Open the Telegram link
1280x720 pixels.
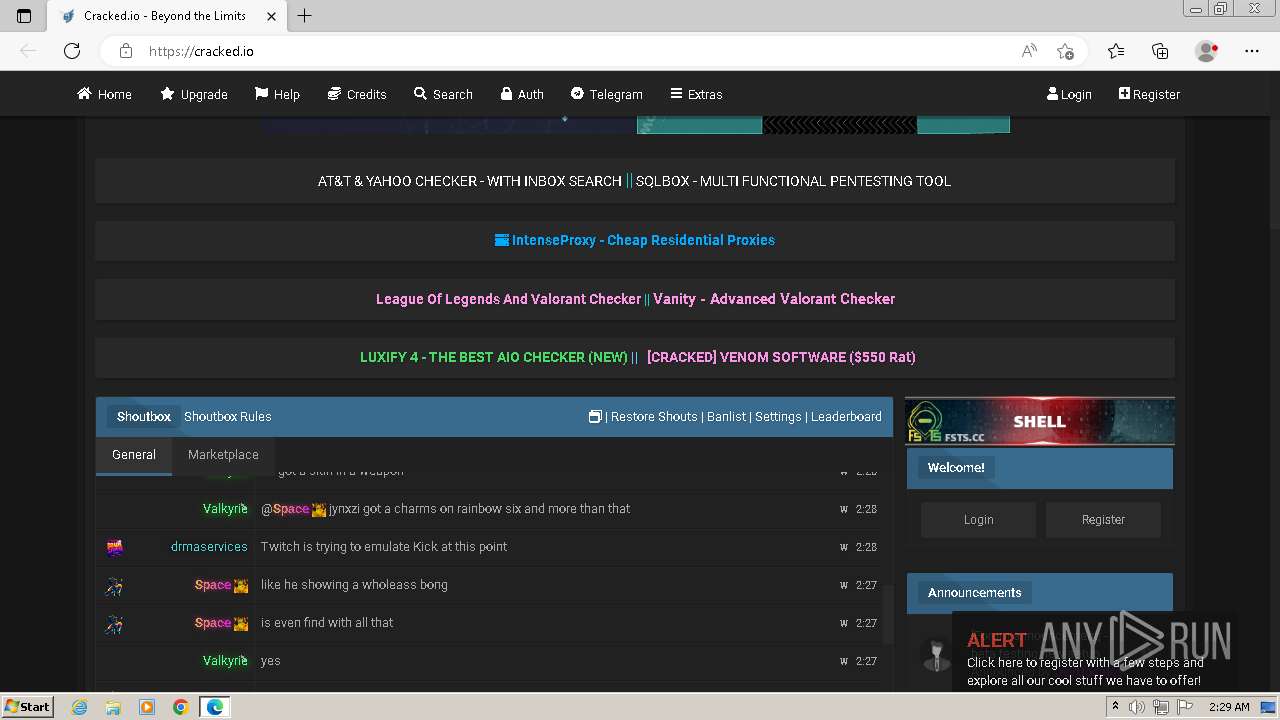pos(607,94)
